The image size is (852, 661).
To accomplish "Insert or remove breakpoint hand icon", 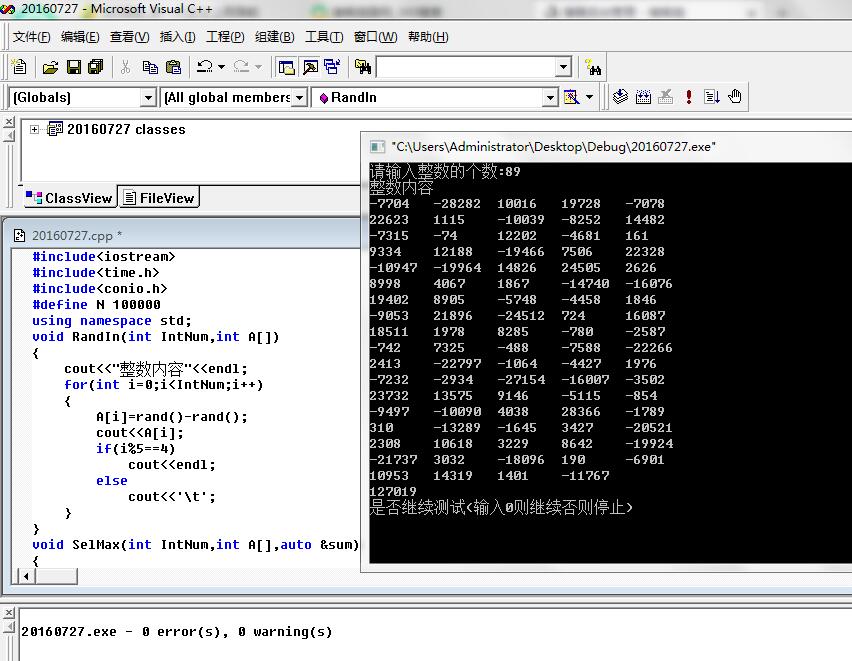I will pyautogui.click(x=735, y=97).
